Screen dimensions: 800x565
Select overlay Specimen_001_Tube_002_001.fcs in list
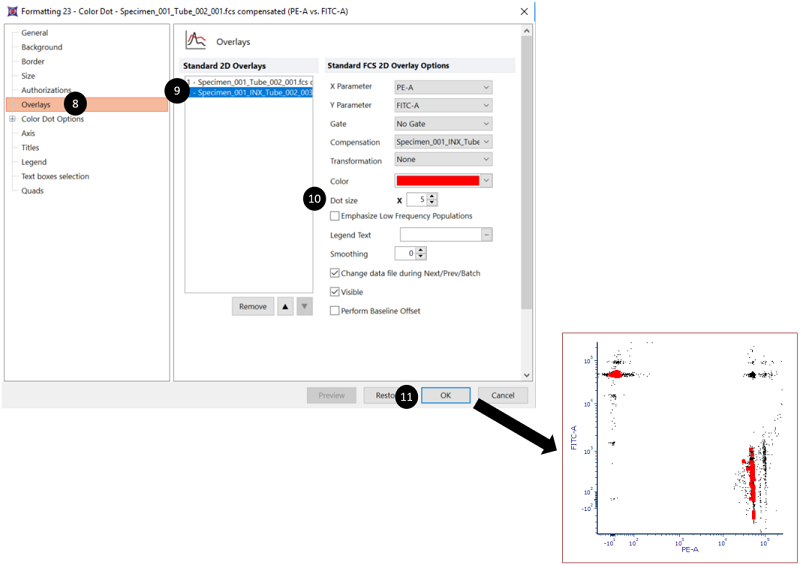249,82
